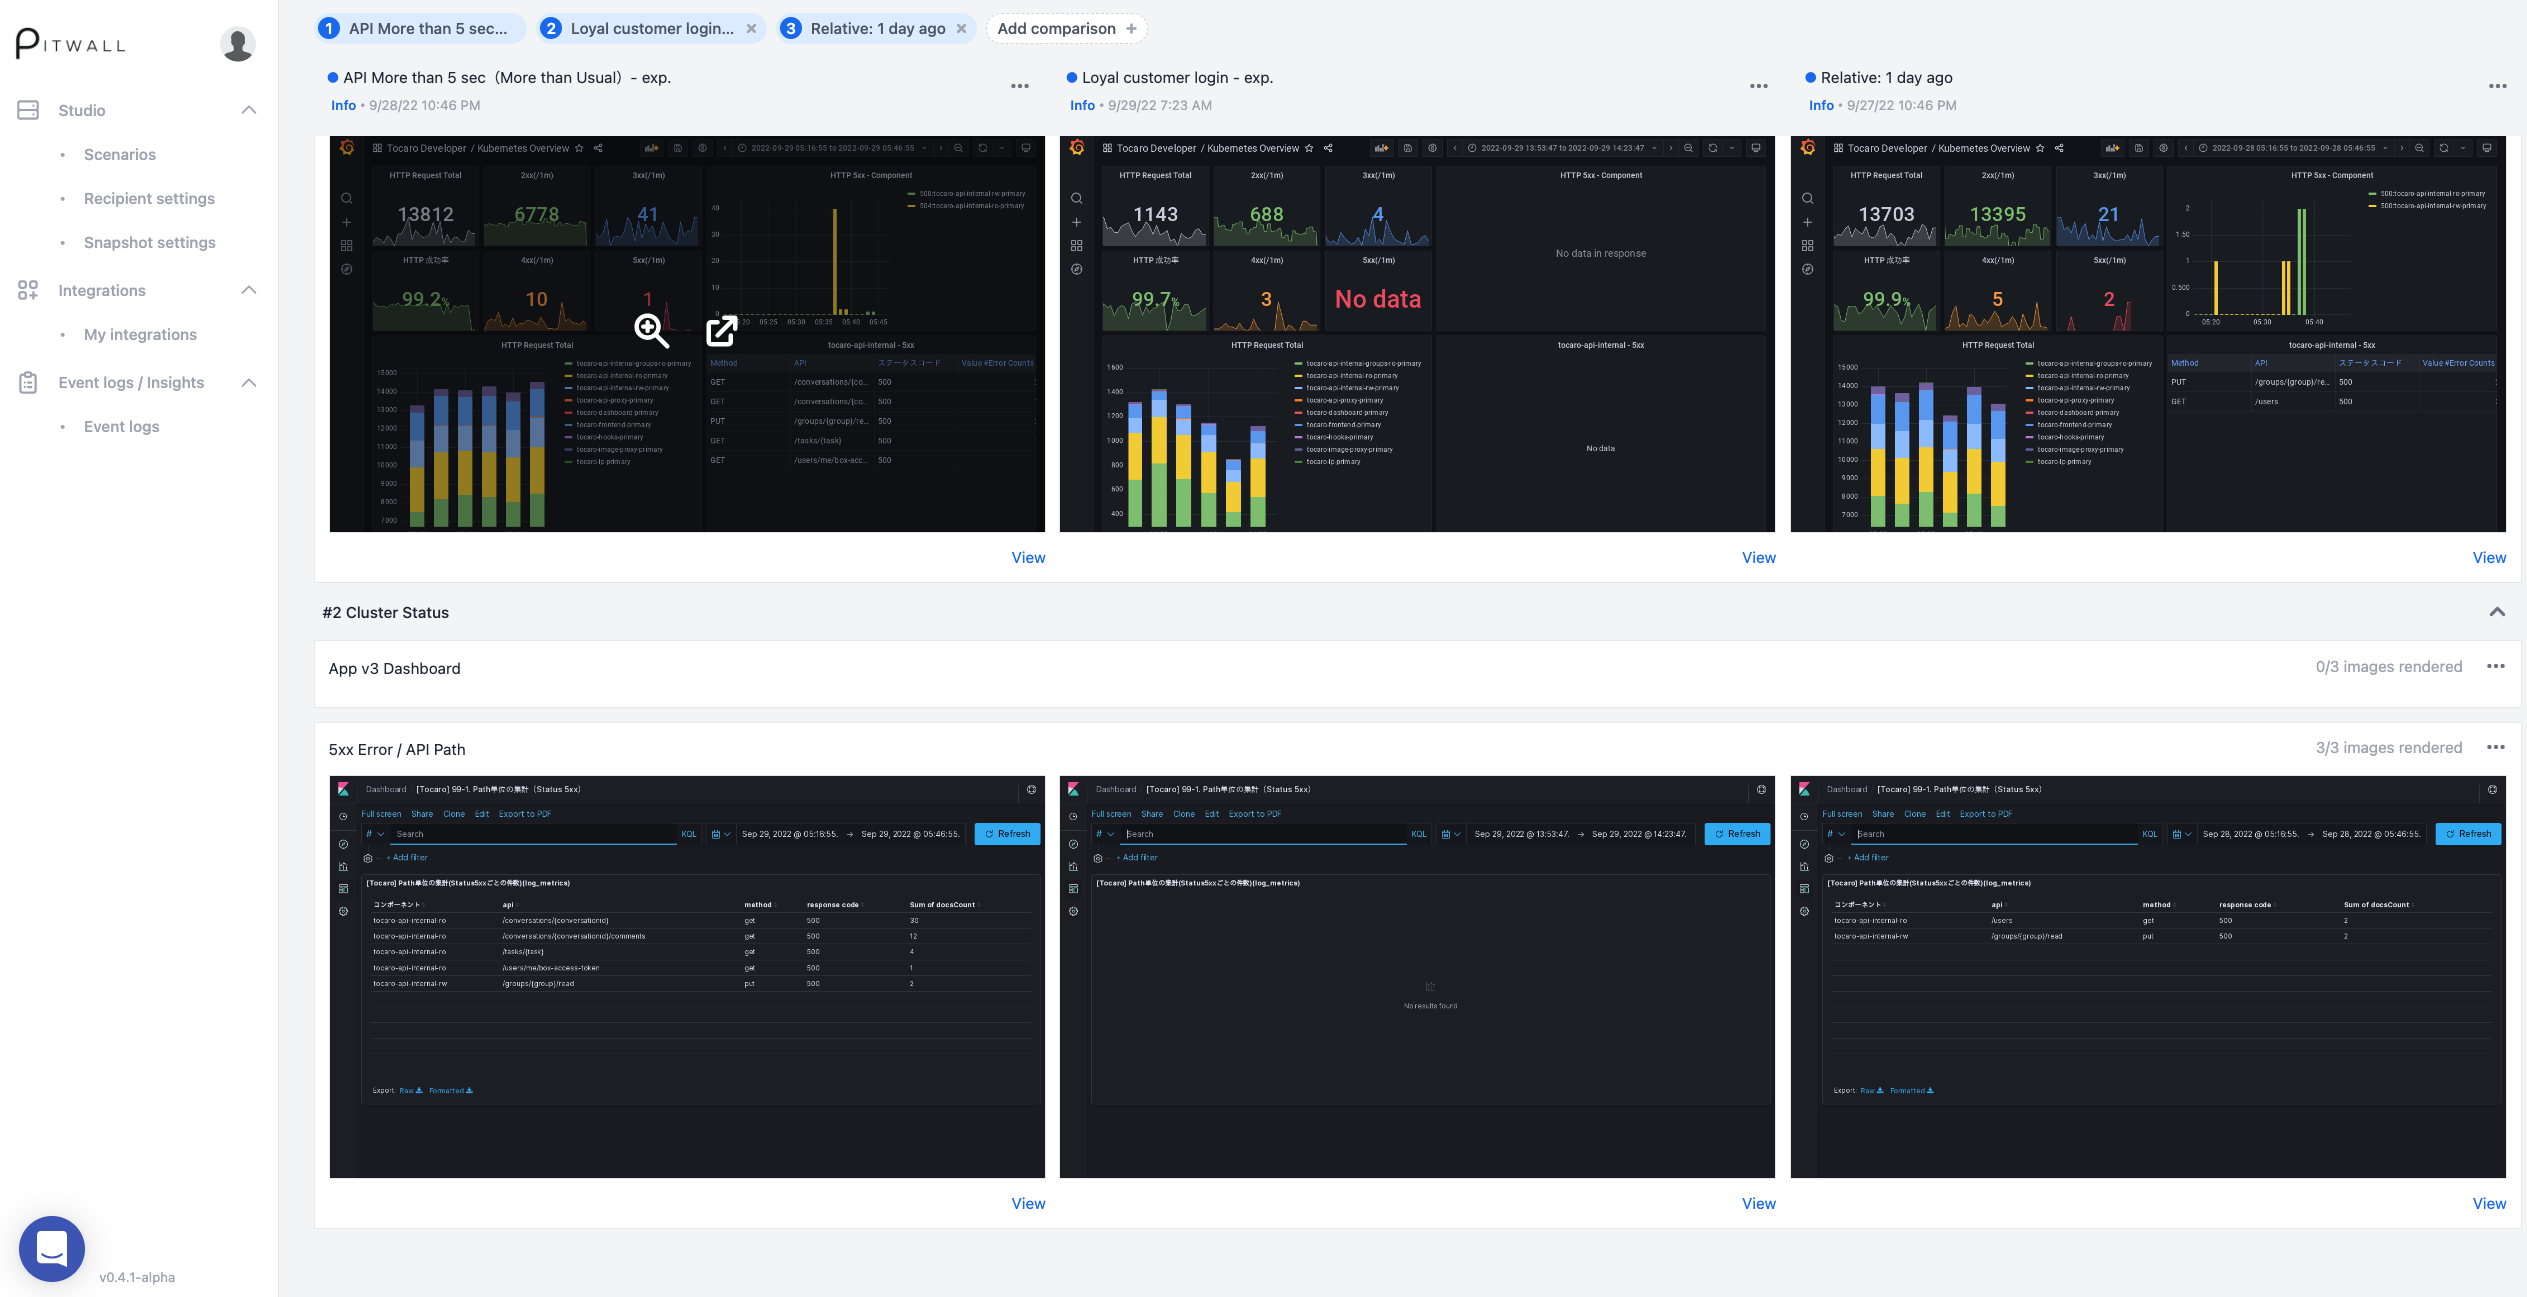Remove the Relative: 1 day ago comparison chip

(x=961, y=29)
